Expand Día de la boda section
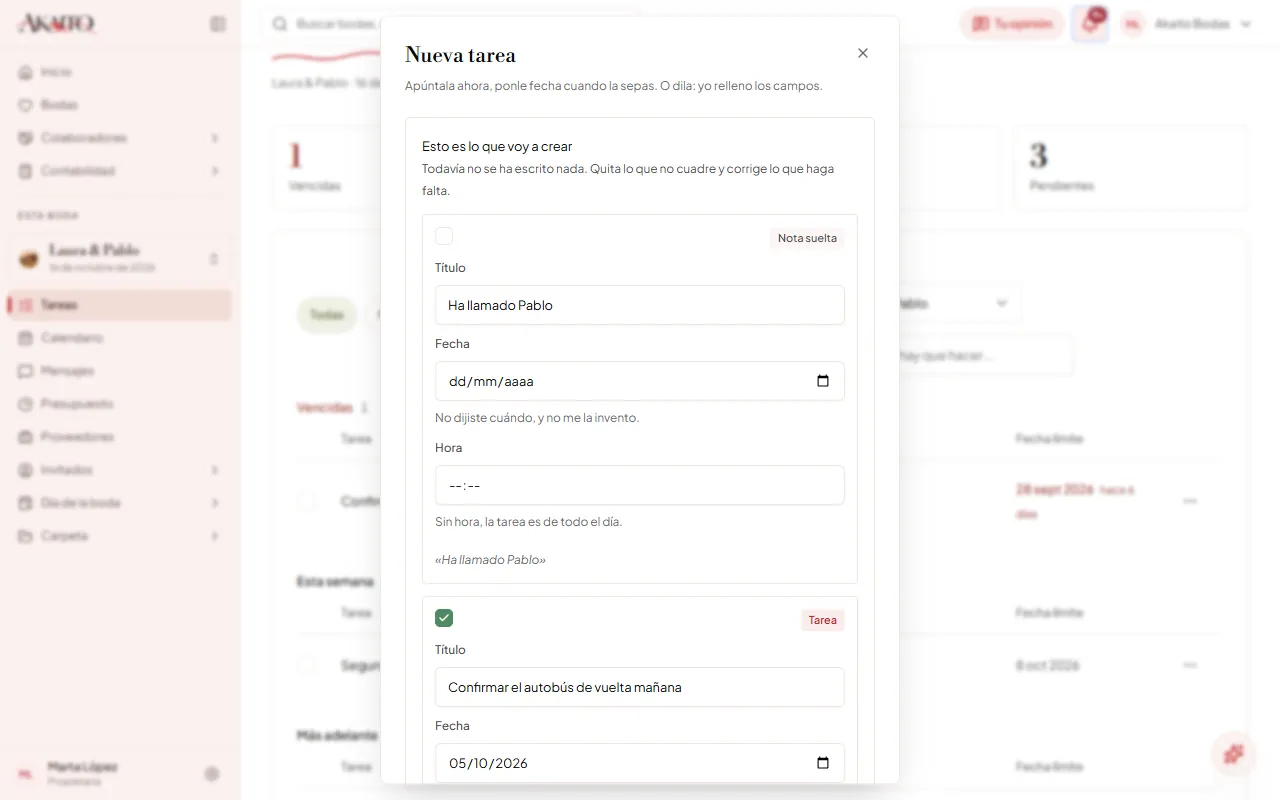 [120, 503]
